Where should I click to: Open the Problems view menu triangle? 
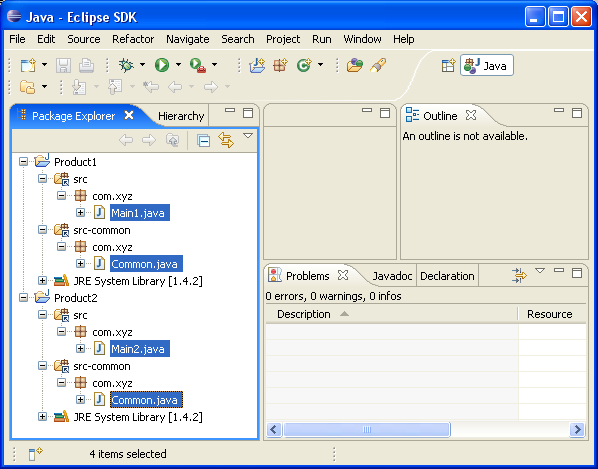(x=540, y=271)
